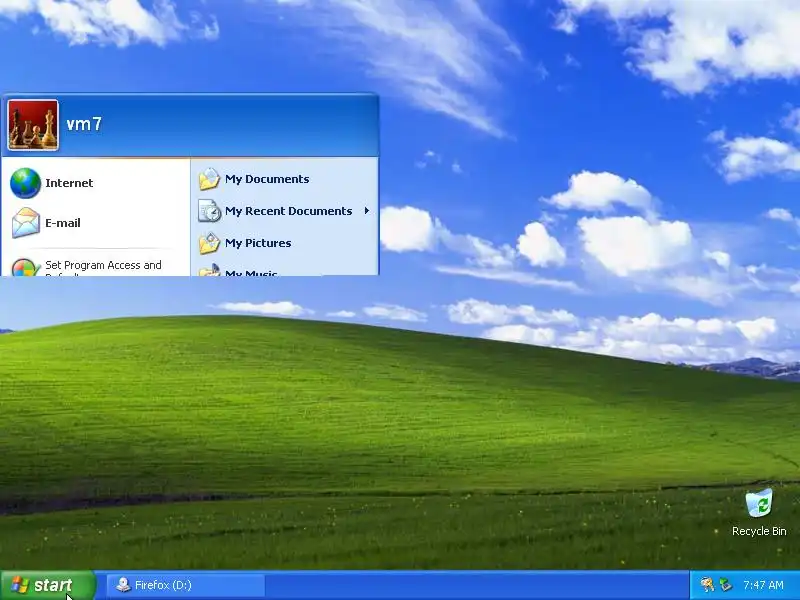Open E-mail from the Start menu
Viewport: 800px width, 600px height.
96,223
